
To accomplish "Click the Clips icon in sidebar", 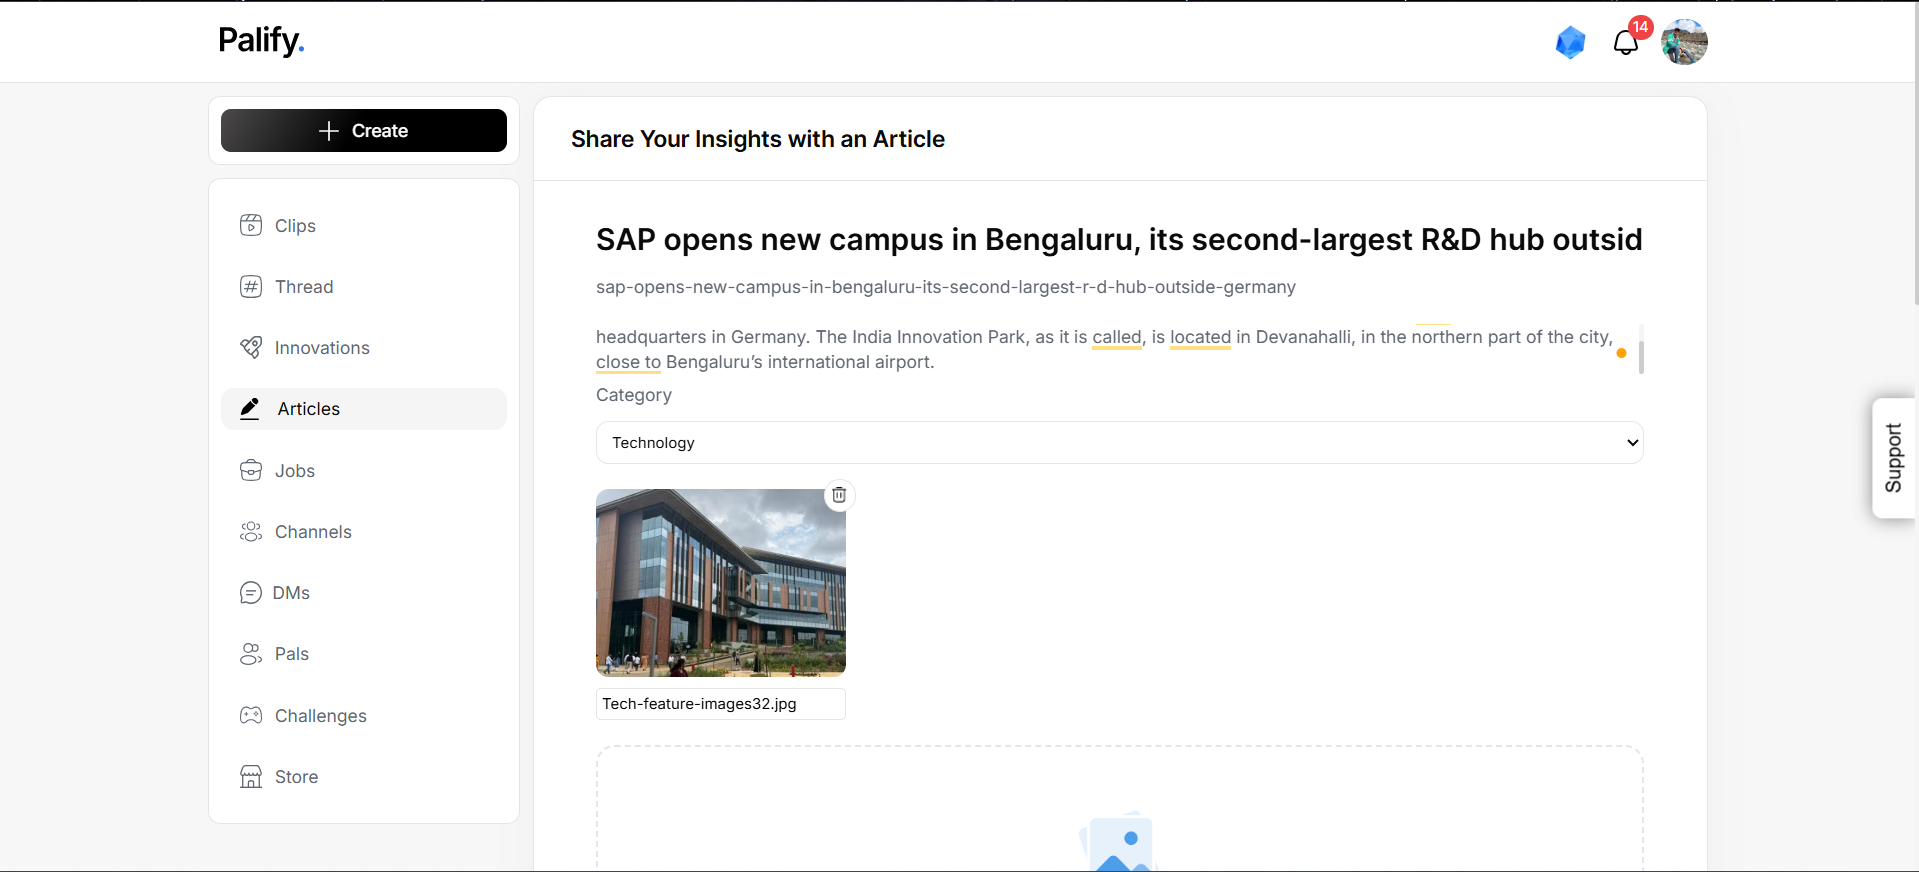I will [251, 225].
